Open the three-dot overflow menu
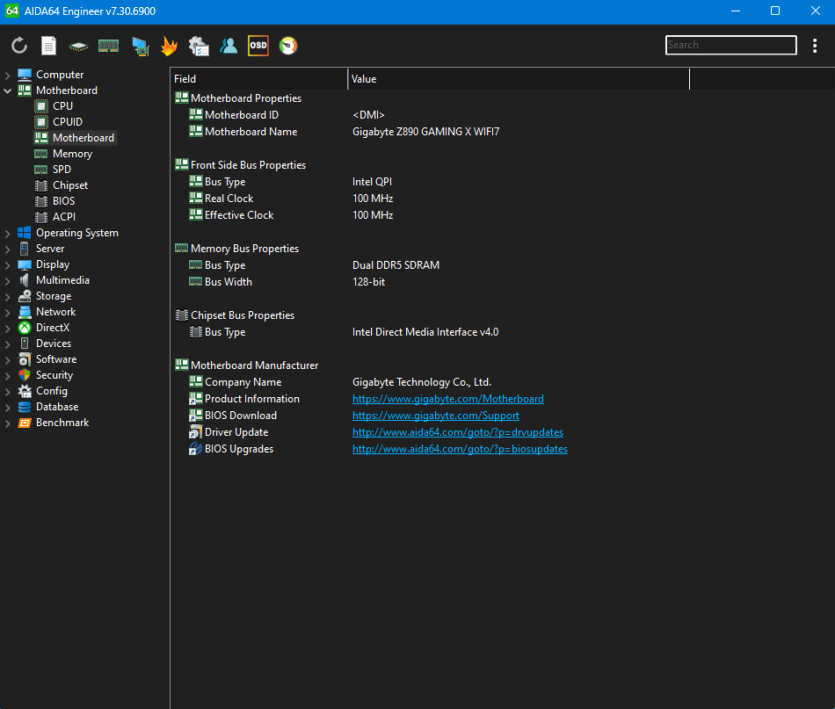This screenshot has width=835, height=709. (x=815, y=46)
